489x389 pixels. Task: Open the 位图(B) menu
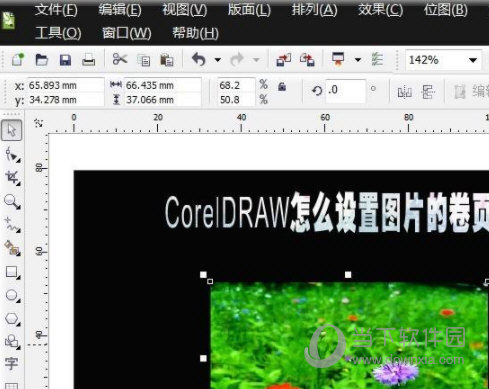(x=446, y=10)
